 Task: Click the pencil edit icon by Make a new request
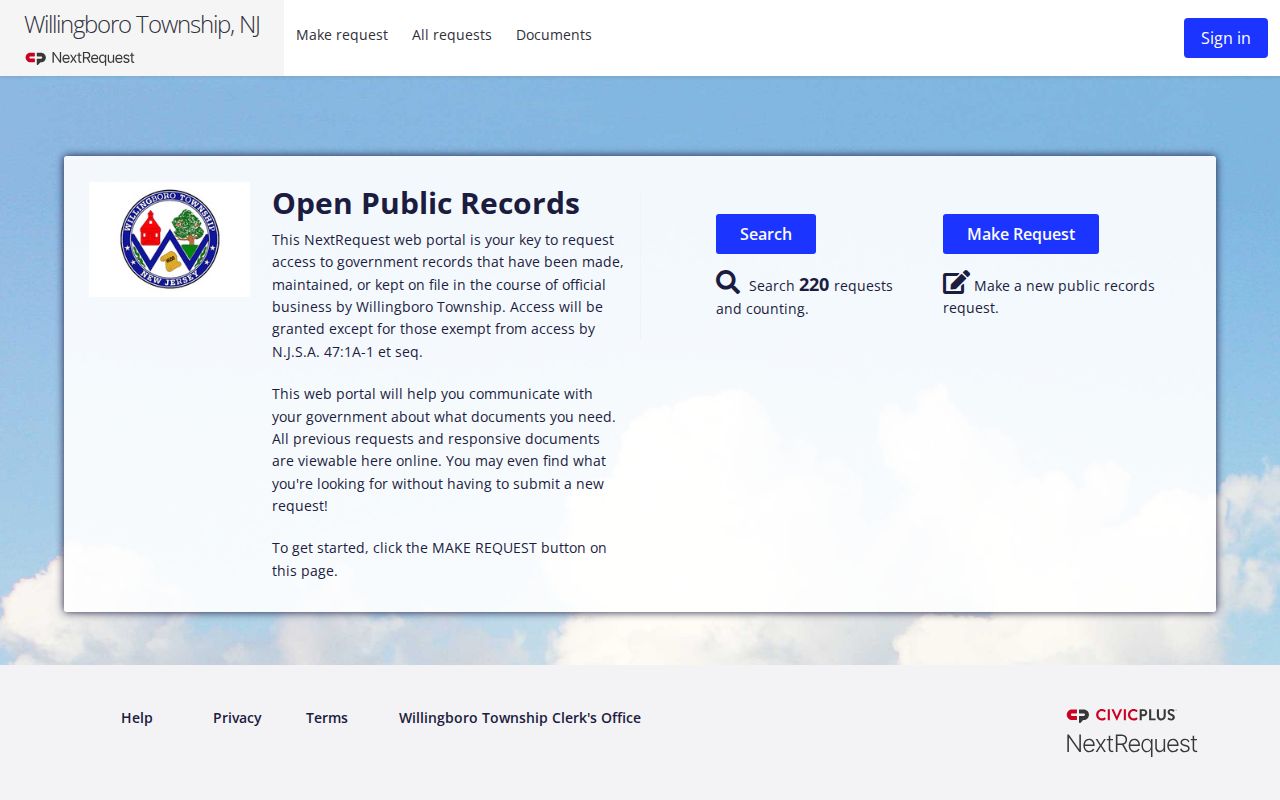(956, 282)
